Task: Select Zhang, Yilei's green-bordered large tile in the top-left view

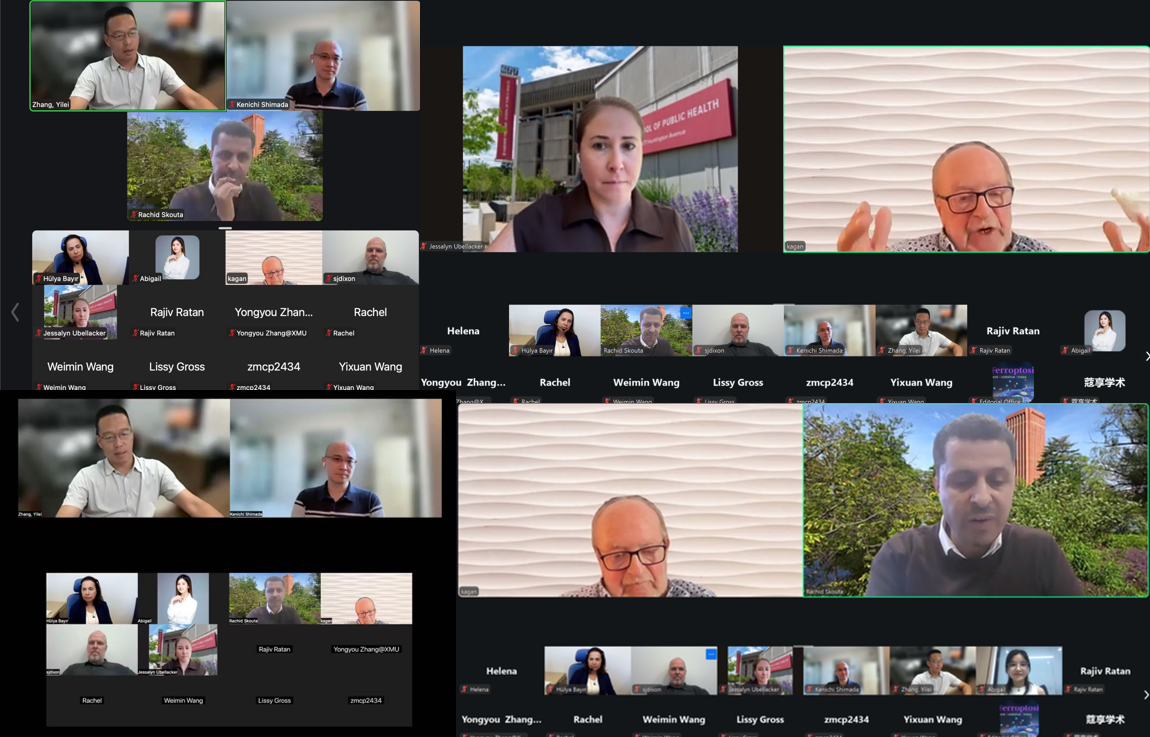Action: coord(128,56)
